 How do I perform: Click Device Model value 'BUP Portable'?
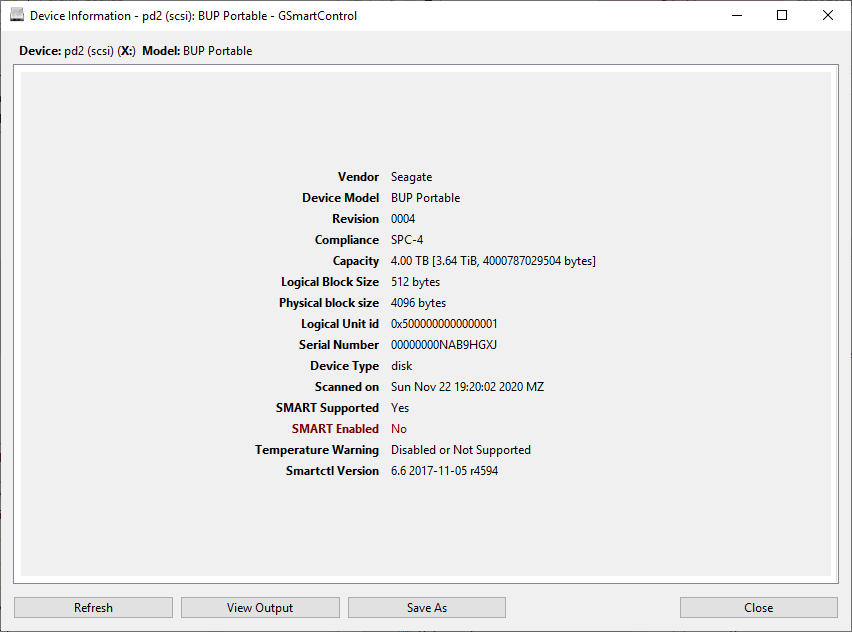coord(425,198)
